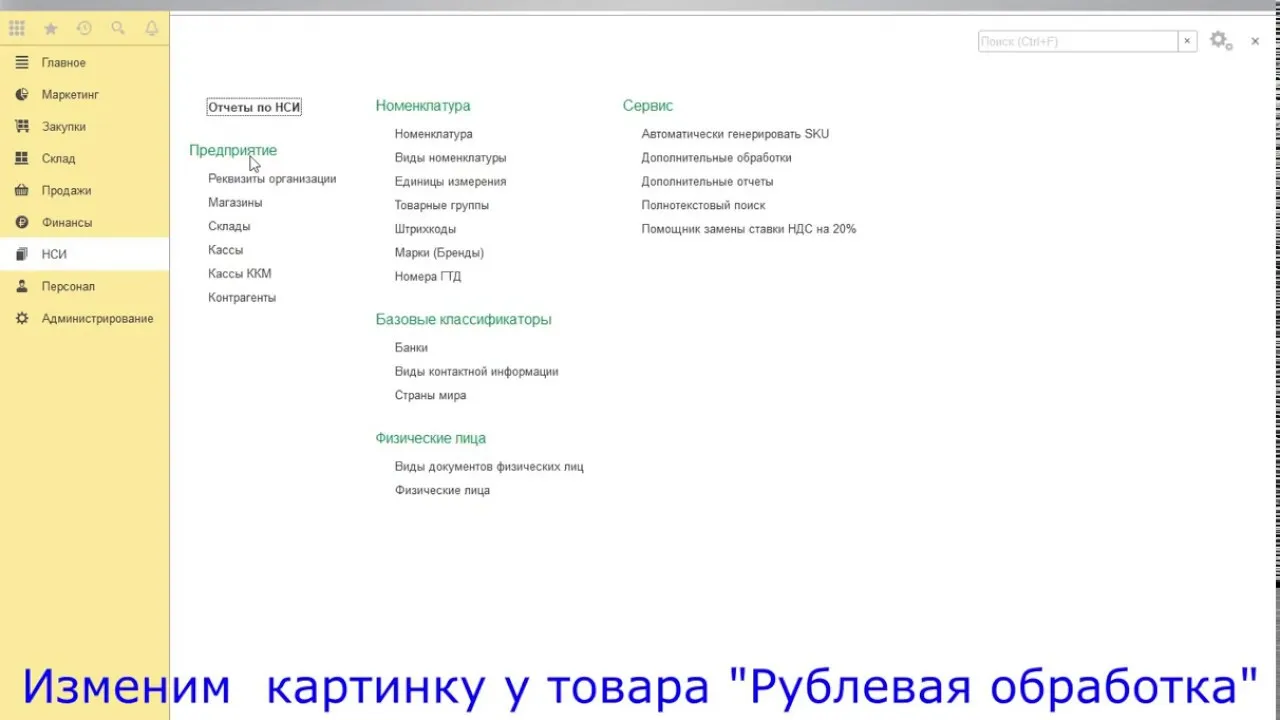The height and width of the screenshot is (720, 1280).
Task: Clear the search field with the x button
Action: pos(1187,41)
